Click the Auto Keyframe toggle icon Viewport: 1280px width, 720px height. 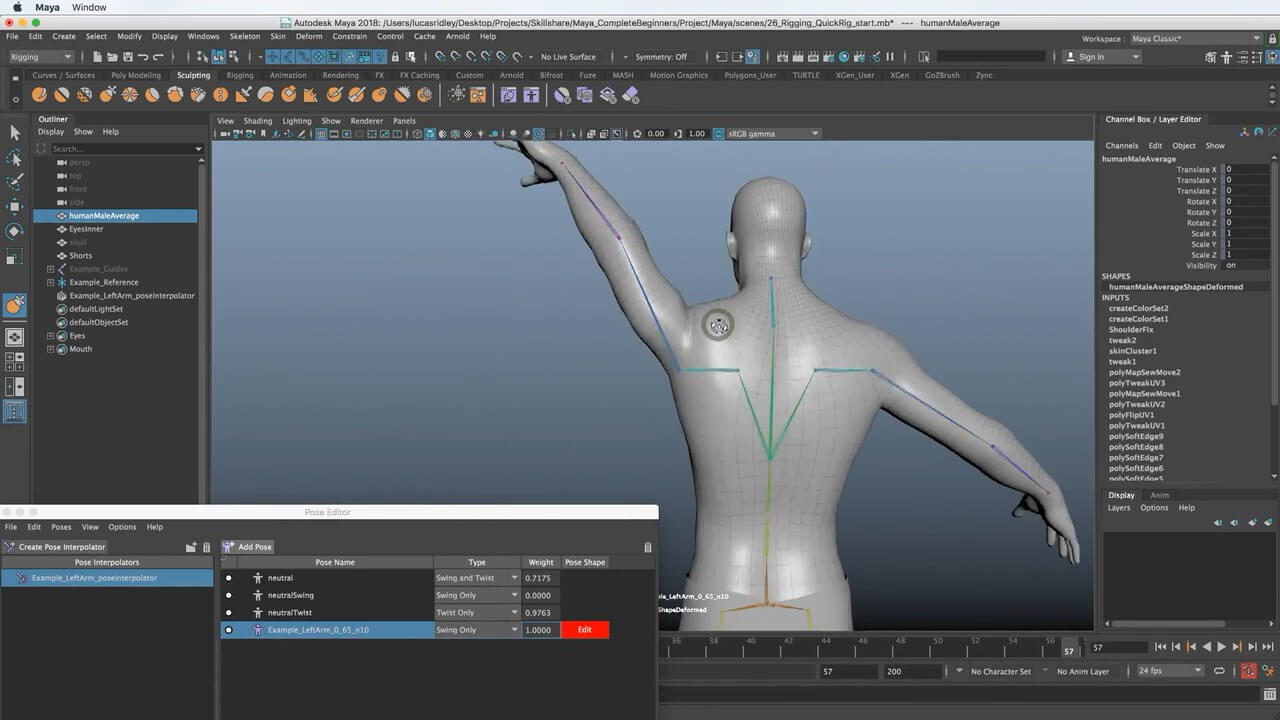(x=1248, y=671)
